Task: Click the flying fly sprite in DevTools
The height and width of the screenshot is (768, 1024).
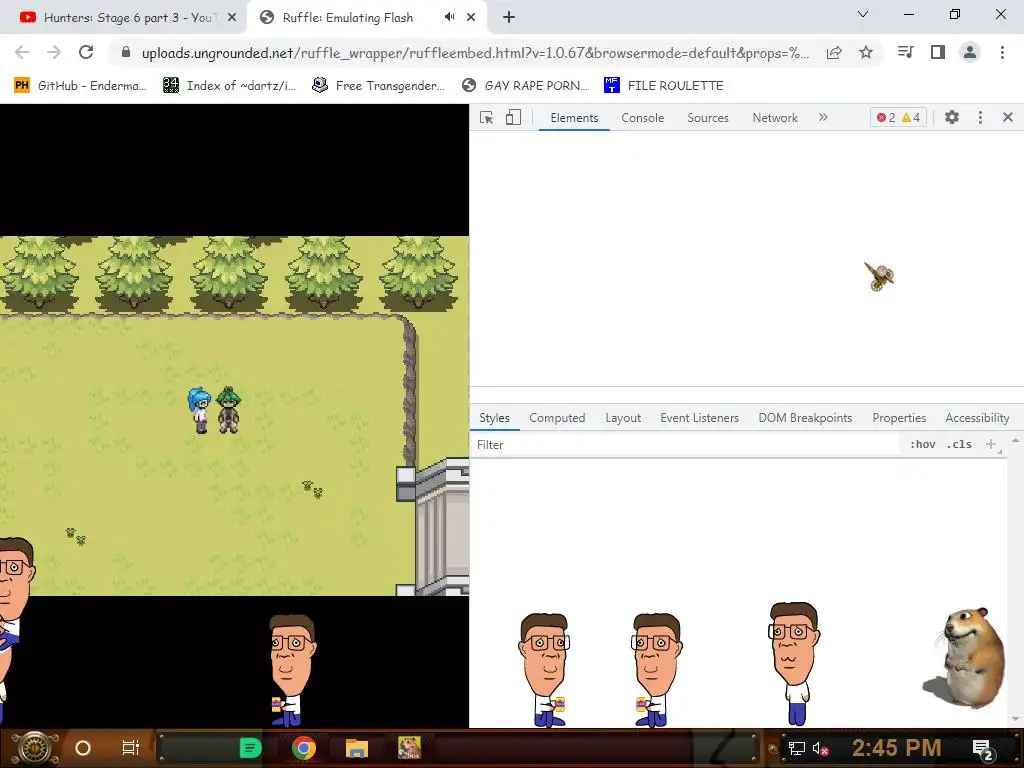Action: point(879,276)
